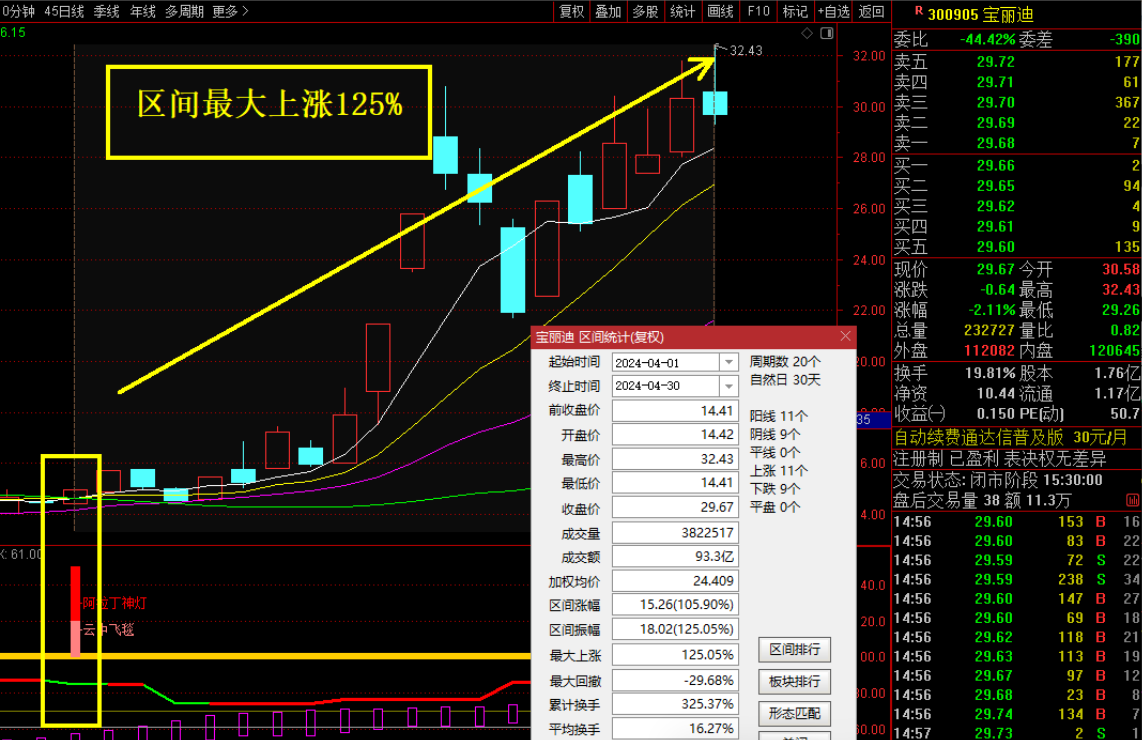Click the 最高价 value 32.43 field
The width and height of the screenshot is (1142, 740).
click(675, 460)
